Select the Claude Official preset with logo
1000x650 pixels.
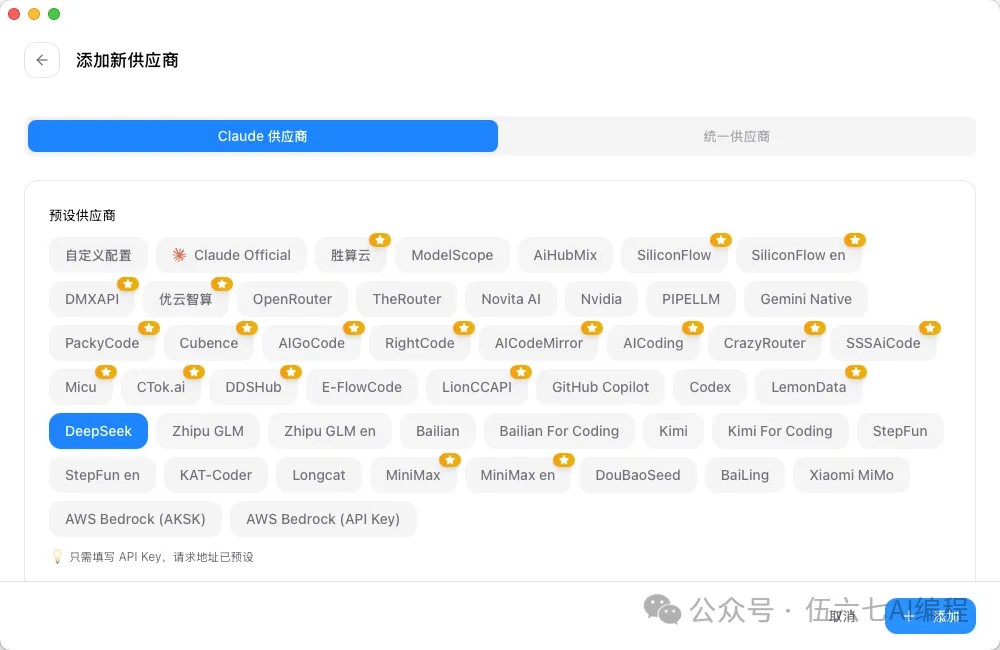point(231,255)
